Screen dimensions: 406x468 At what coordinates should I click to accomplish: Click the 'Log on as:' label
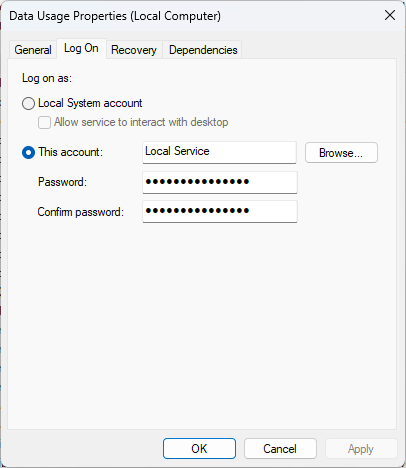point(47,78)
